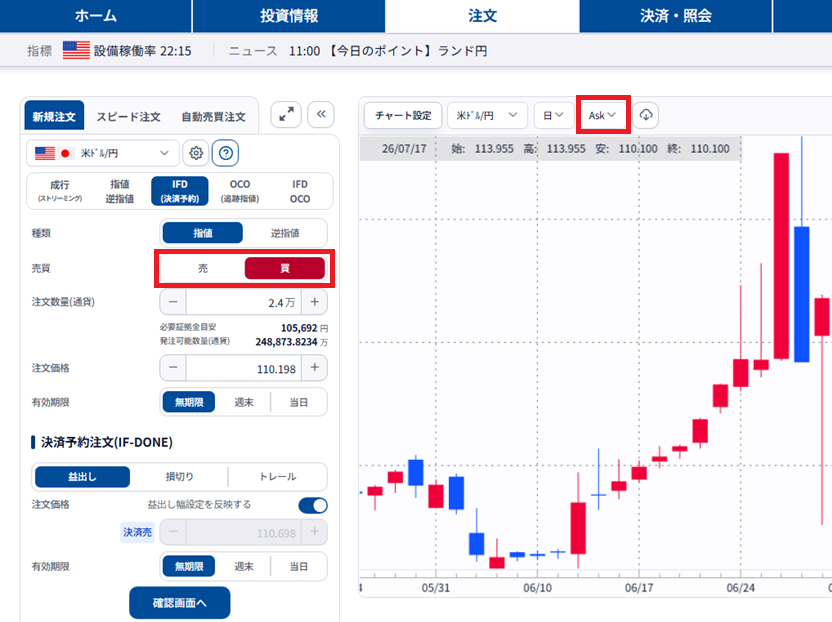Go to the 注文 tab
The width and height of the screenshot is (832, 622).
coord(482,16)
